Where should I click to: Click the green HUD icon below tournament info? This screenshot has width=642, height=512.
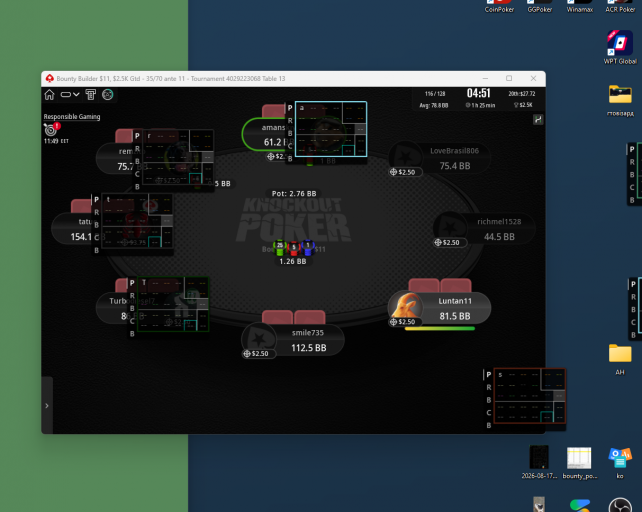[538, 119]
